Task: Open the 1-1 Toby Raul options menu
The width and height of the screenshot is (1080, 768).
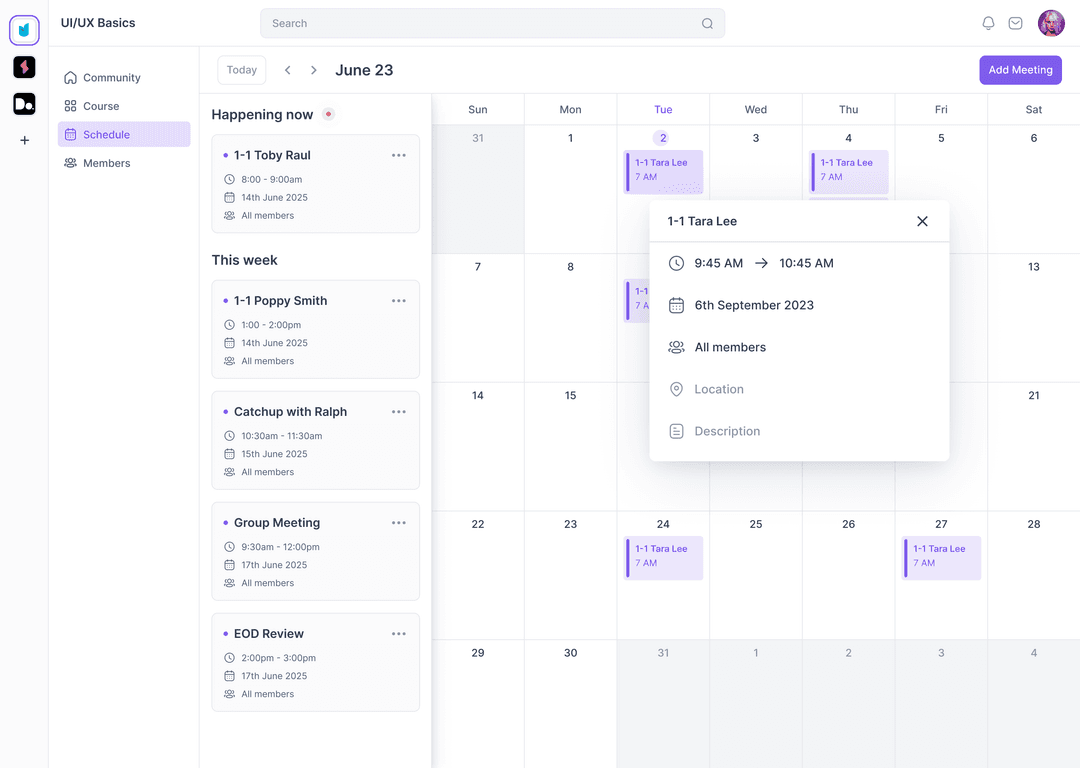Action: click(399, 155)
